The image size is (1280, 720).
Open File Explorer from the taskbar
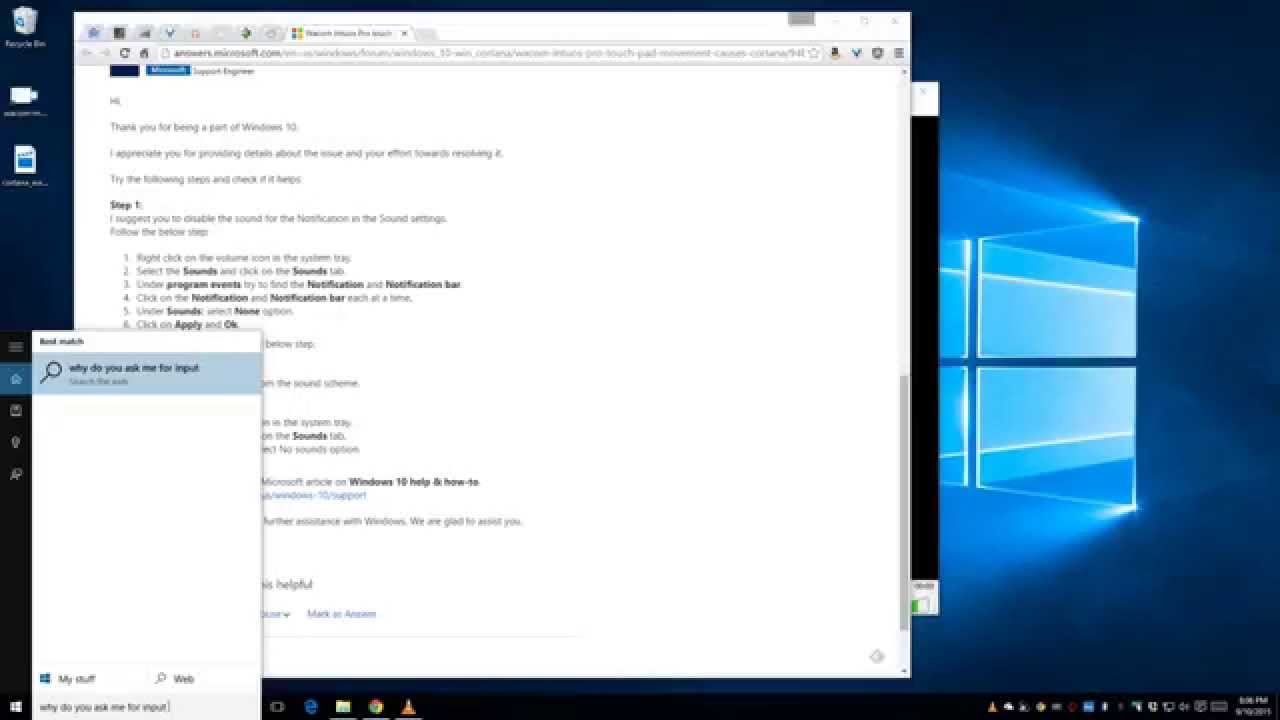coord(343,707)
